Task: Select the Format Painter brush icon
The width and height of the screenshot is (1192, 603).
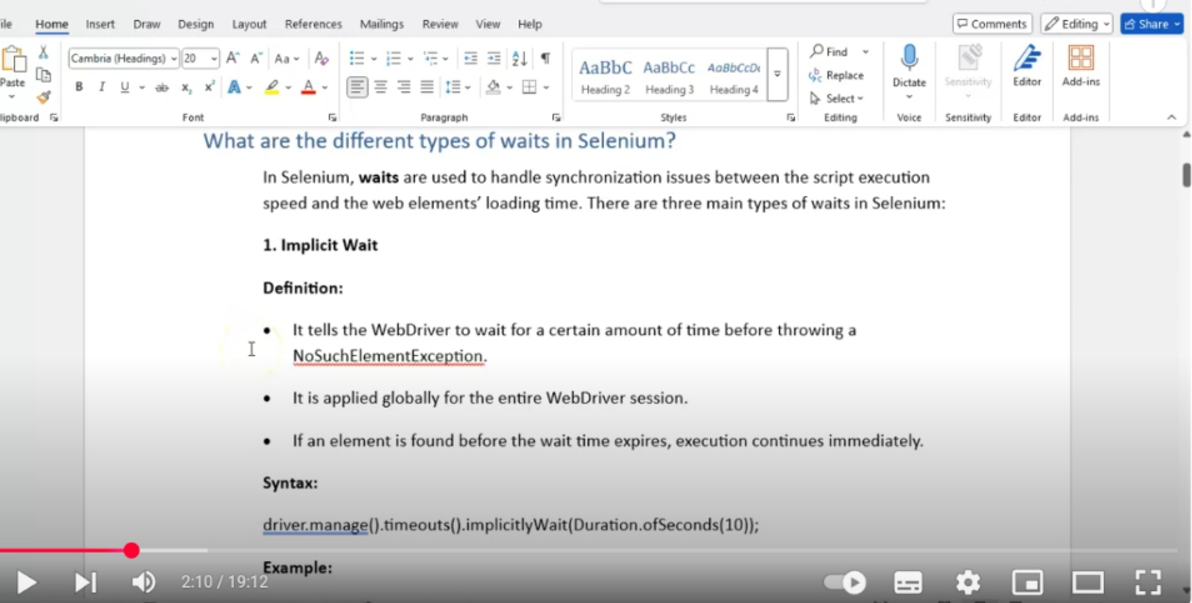Action: click(x=43, y=97)
